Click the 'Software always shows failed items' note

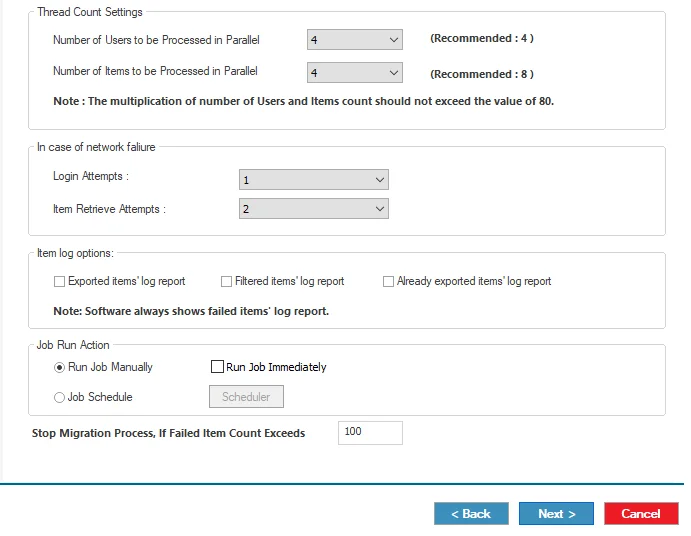coord(191,311)
